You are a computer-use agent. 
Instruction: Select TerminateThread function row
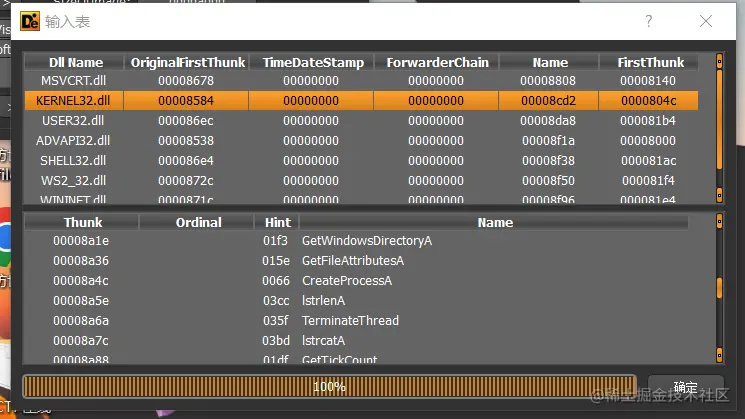[356, 321]
